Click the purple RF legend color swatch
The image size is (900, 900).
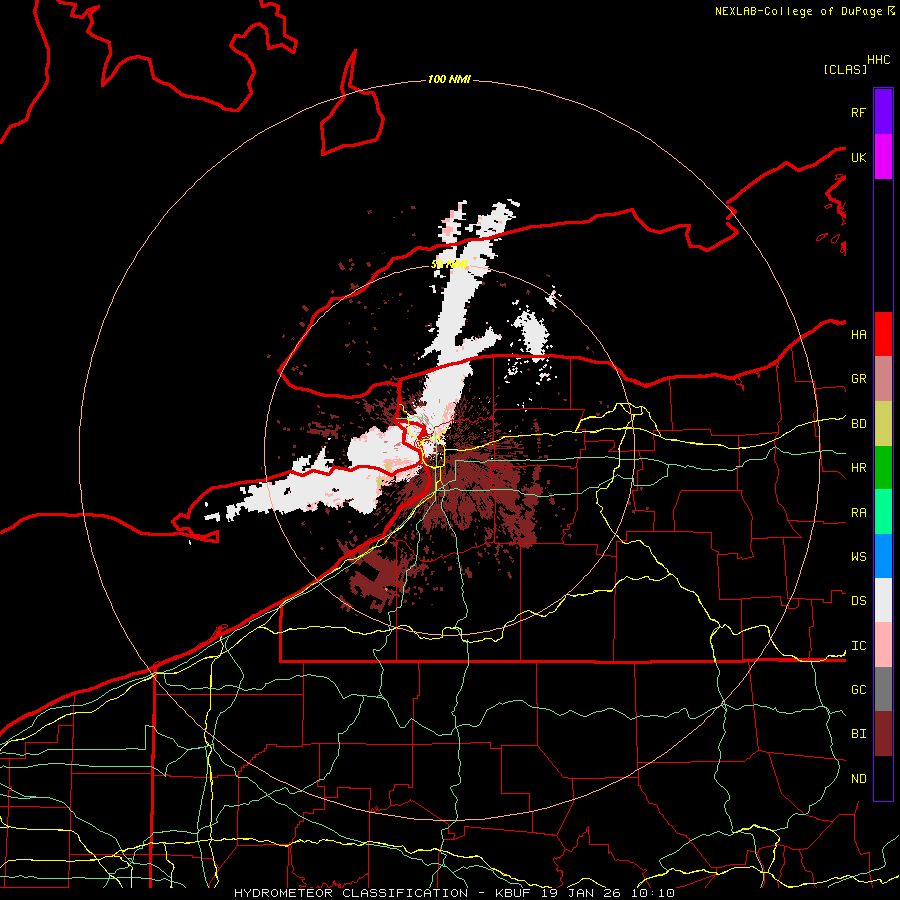[x=883, y=112]
